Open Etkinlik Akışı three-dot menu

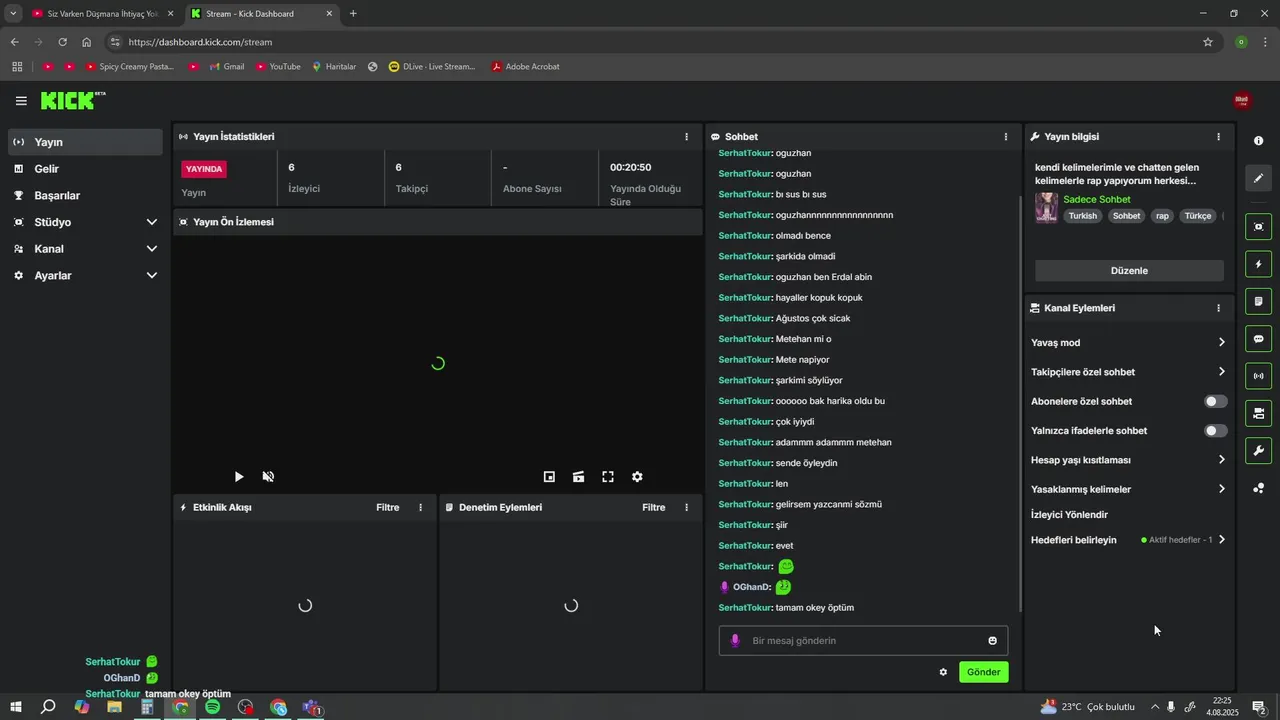(420, 507)
